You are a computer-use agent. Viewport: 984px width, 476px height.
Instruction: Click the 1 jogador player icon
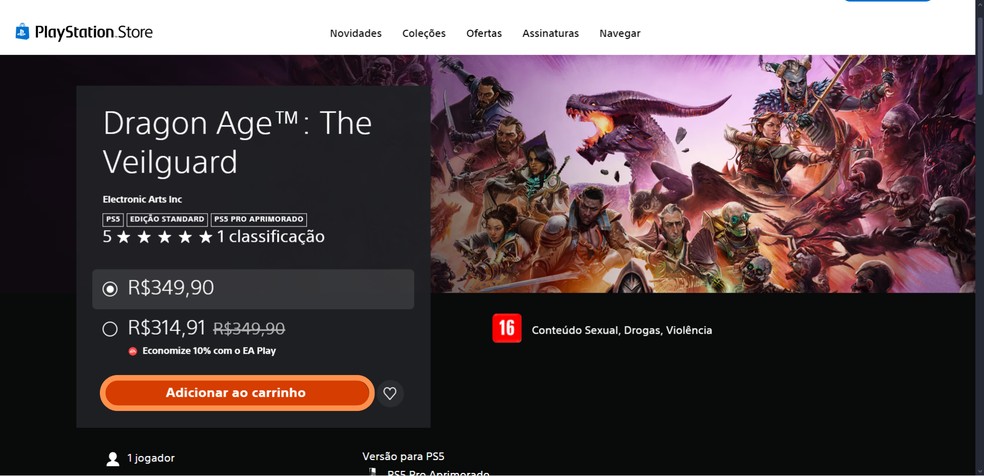click(x=113, y=458)
